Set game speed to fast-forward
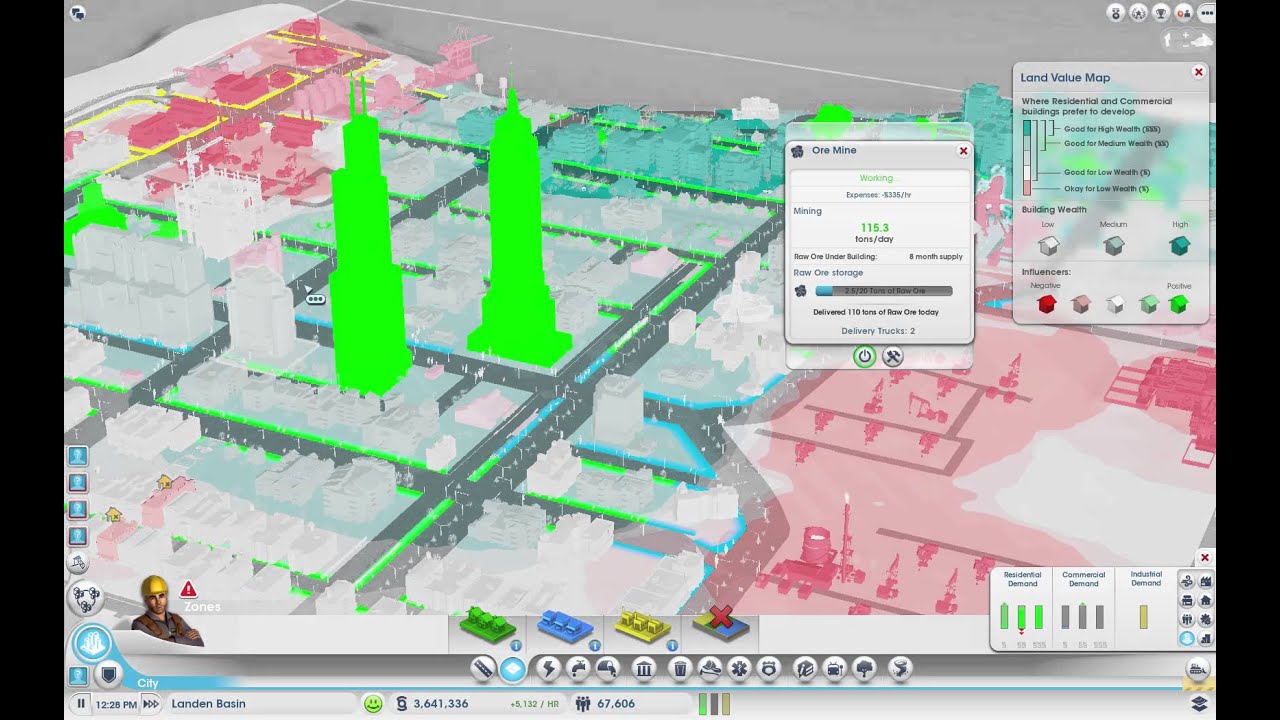 click(151, 704)
